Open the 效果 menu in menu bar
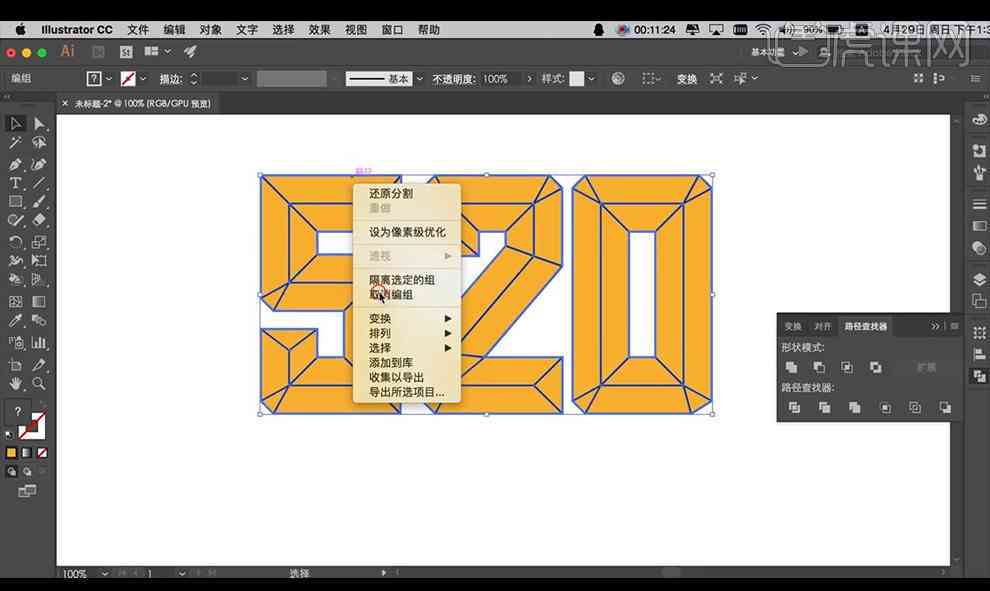The height and width of the screenshot is (591, 990). click(x=319, y=30)
